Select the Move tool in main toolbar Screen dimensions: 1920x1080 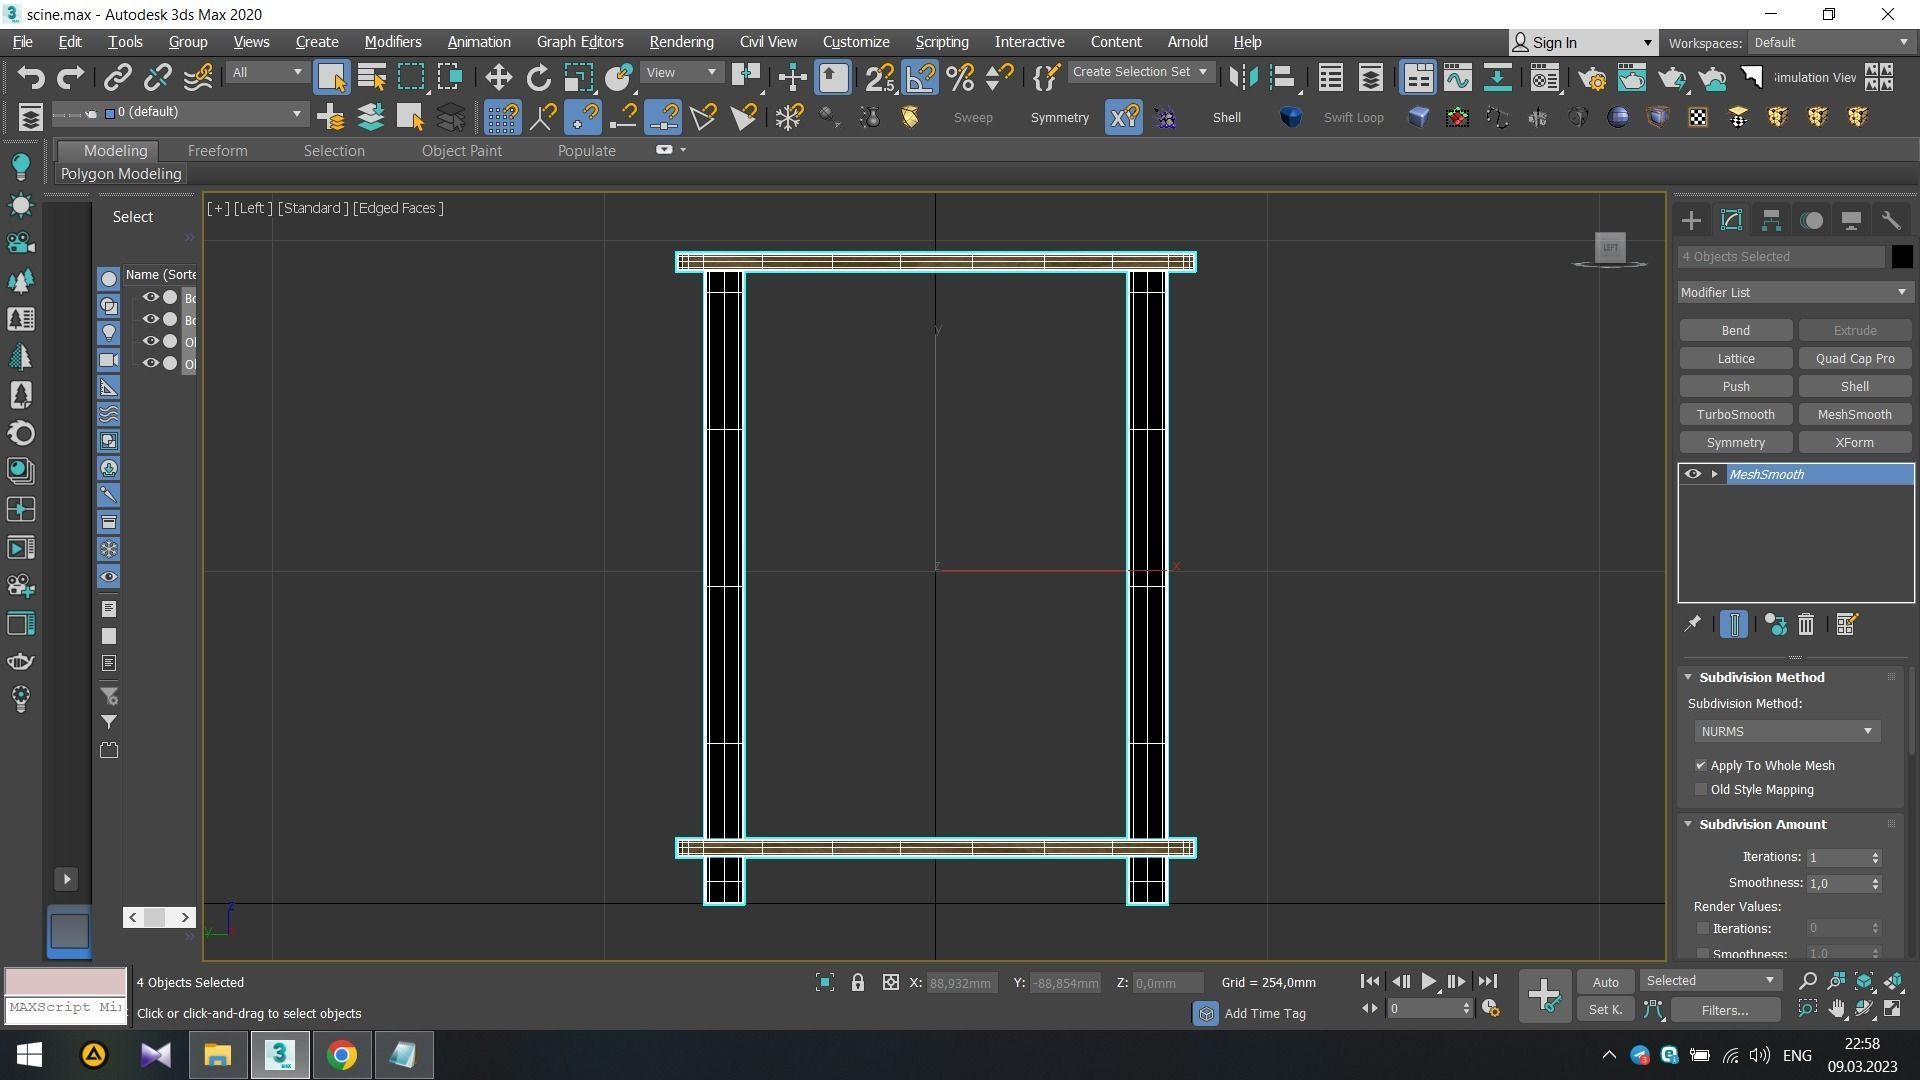click(x=498, y=77)
